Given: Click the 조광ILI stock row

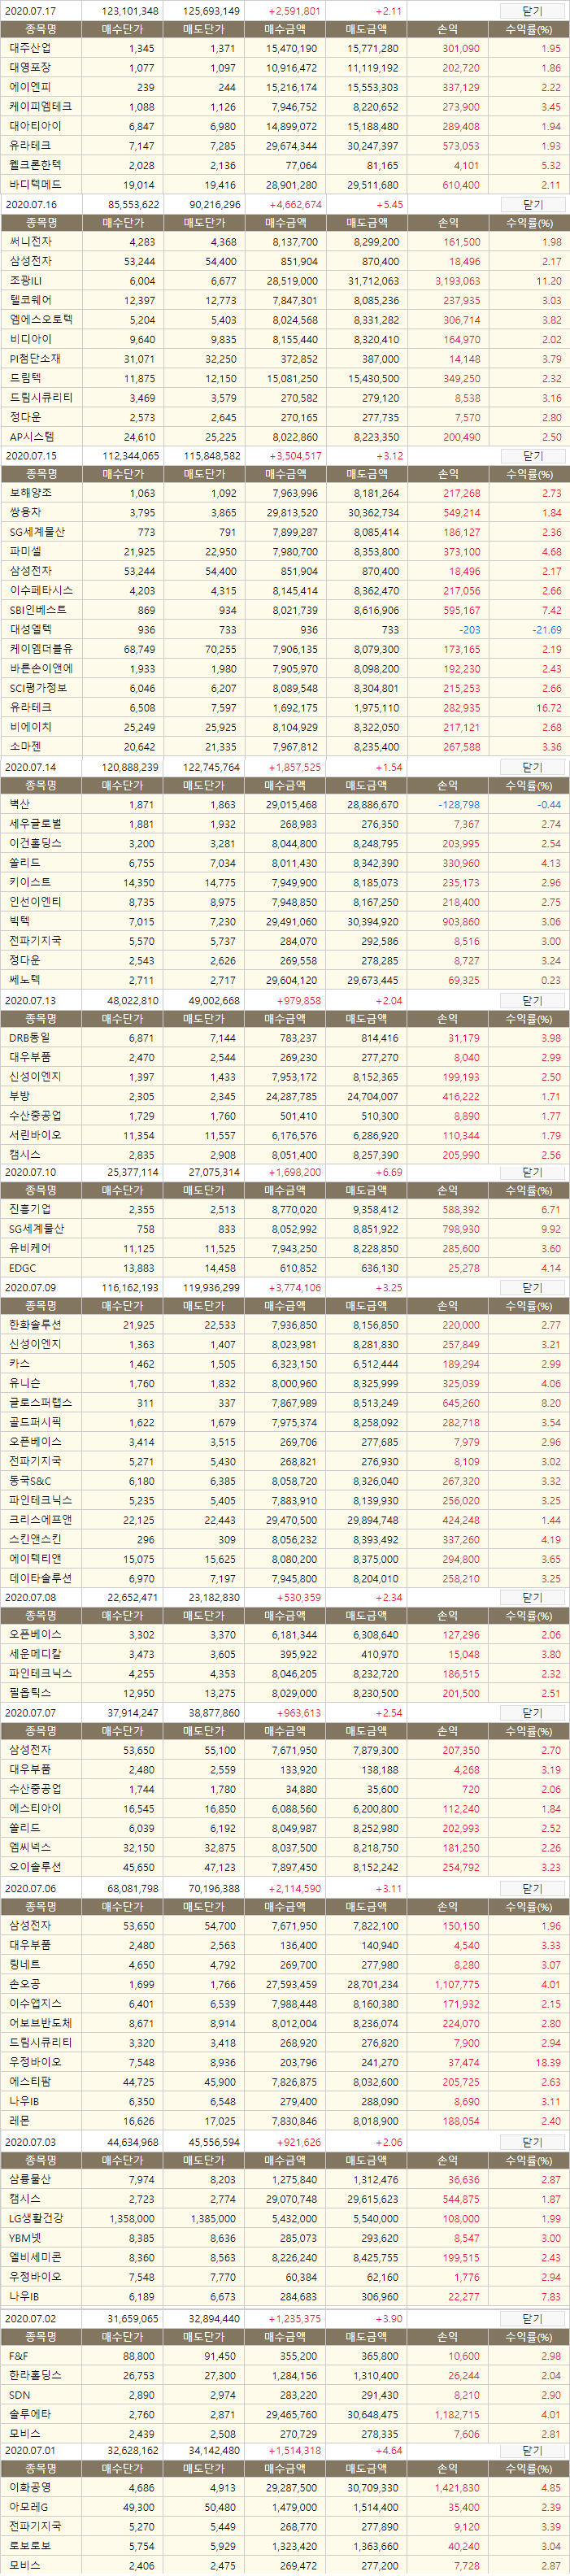Looking at the screenshot, I should click(285, 281).
